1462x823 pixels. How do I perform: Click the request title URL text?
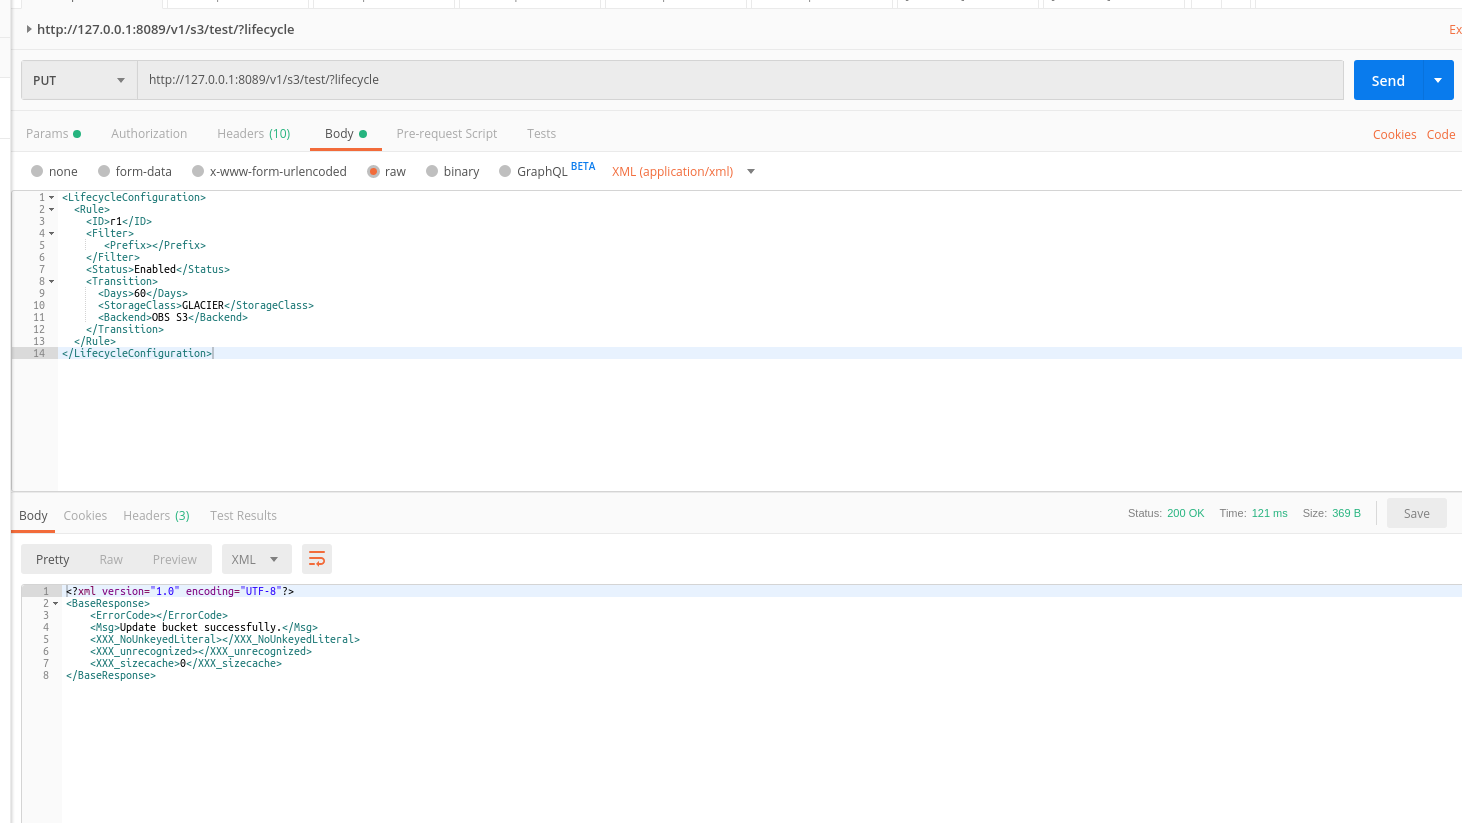(x=165, y=29)
